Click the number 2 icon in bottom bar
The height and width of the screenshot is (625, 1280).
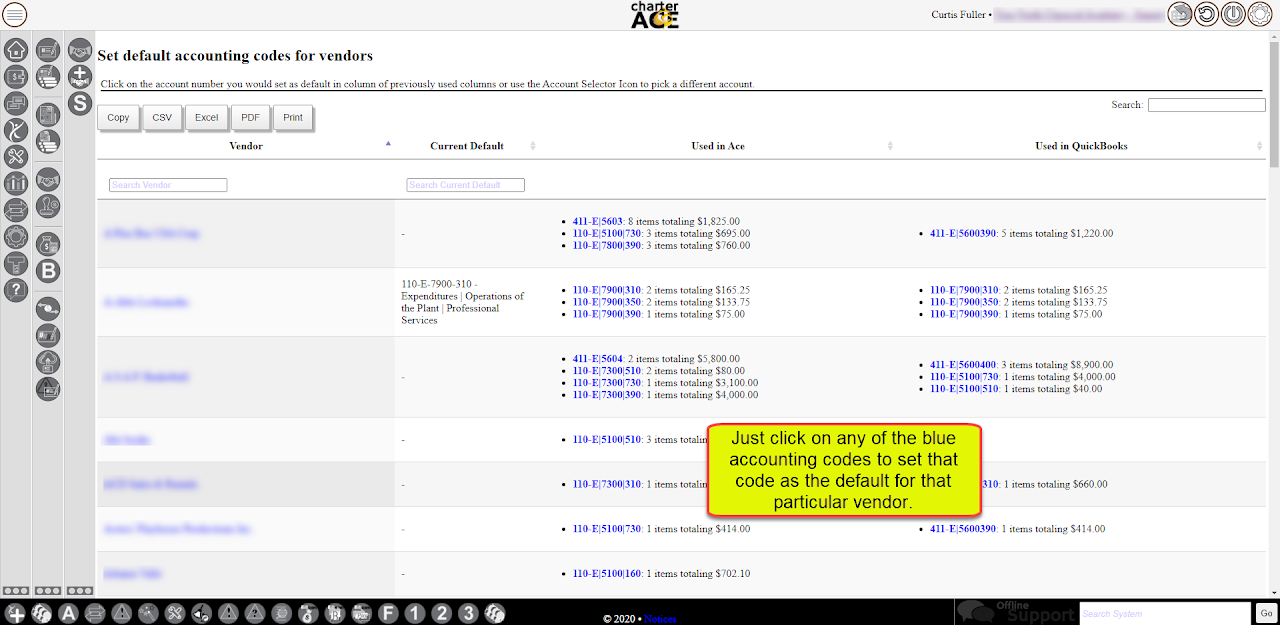click(442, 613)
